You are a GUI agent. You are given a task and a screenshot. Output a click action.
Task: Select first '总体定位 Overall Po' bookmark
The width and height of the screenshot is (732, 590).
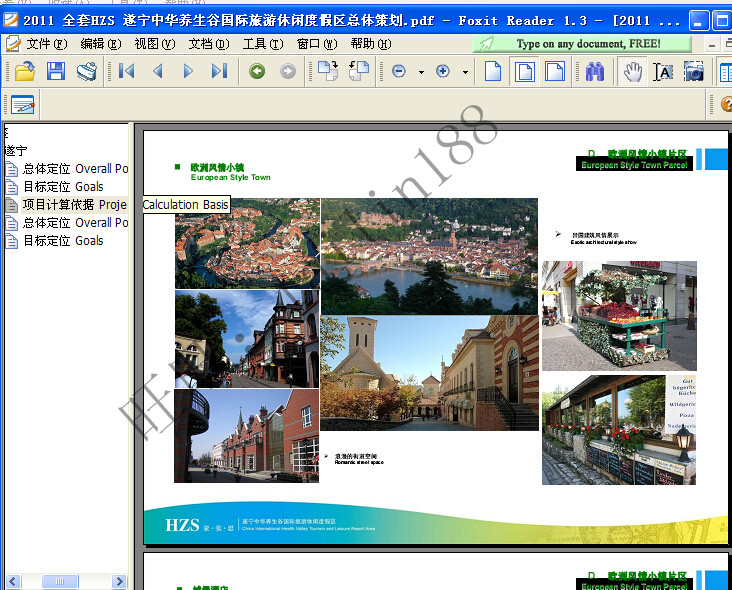75,169
